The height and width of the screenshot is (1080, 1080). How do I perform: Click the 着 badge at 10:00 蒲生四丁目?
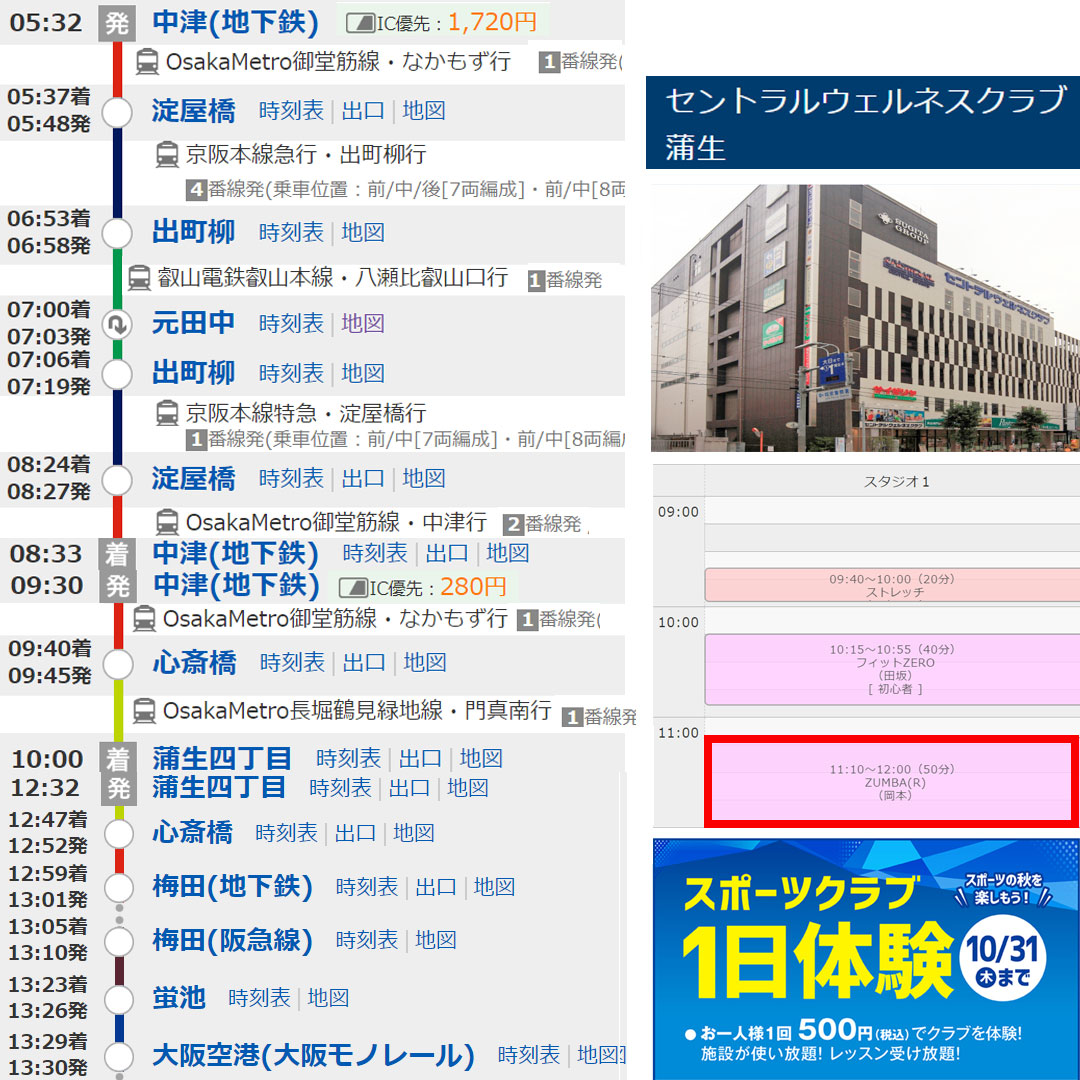tap(117, 759)
